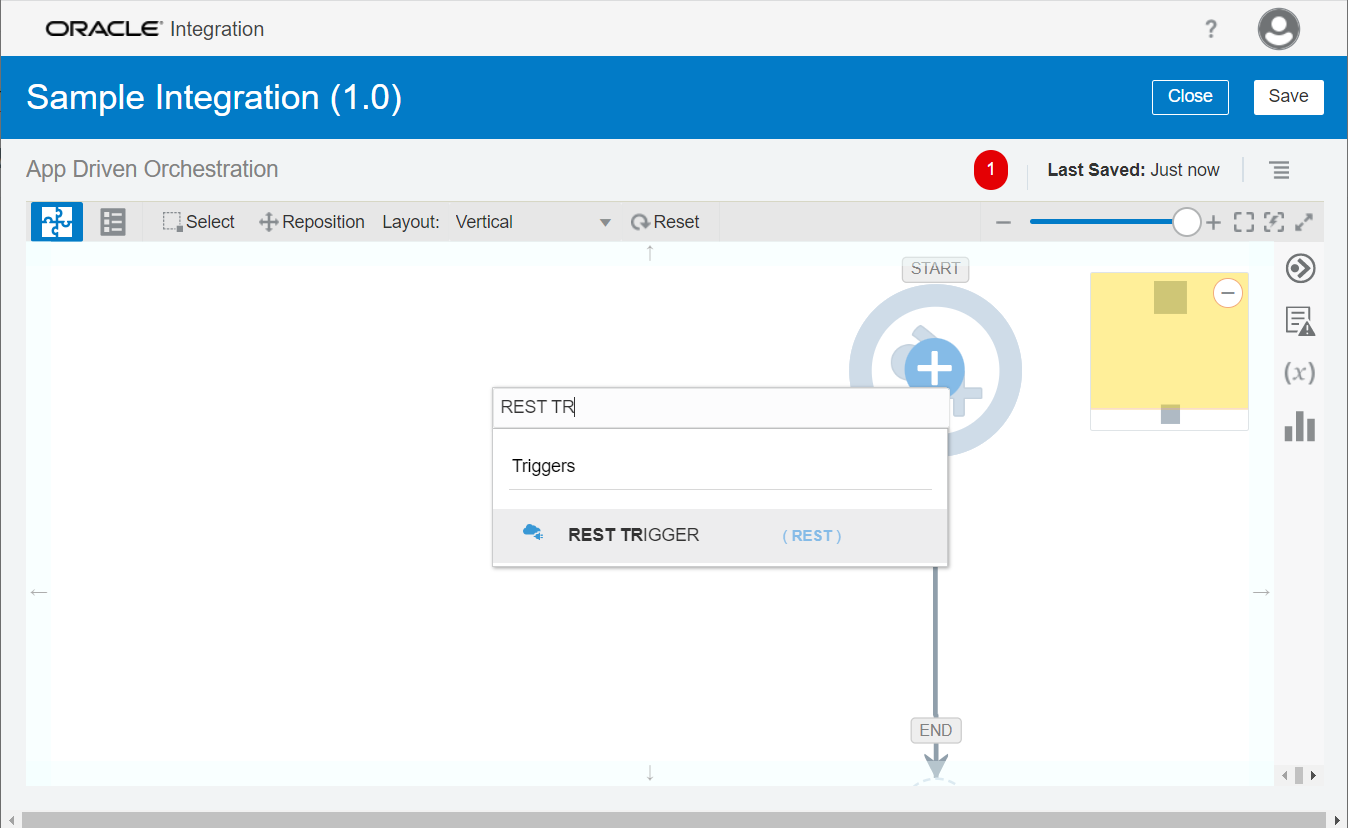Viewport: 1348px width, 828px height.
Task: Click the search field containing REST TR
Action: [x=720, y=407]
